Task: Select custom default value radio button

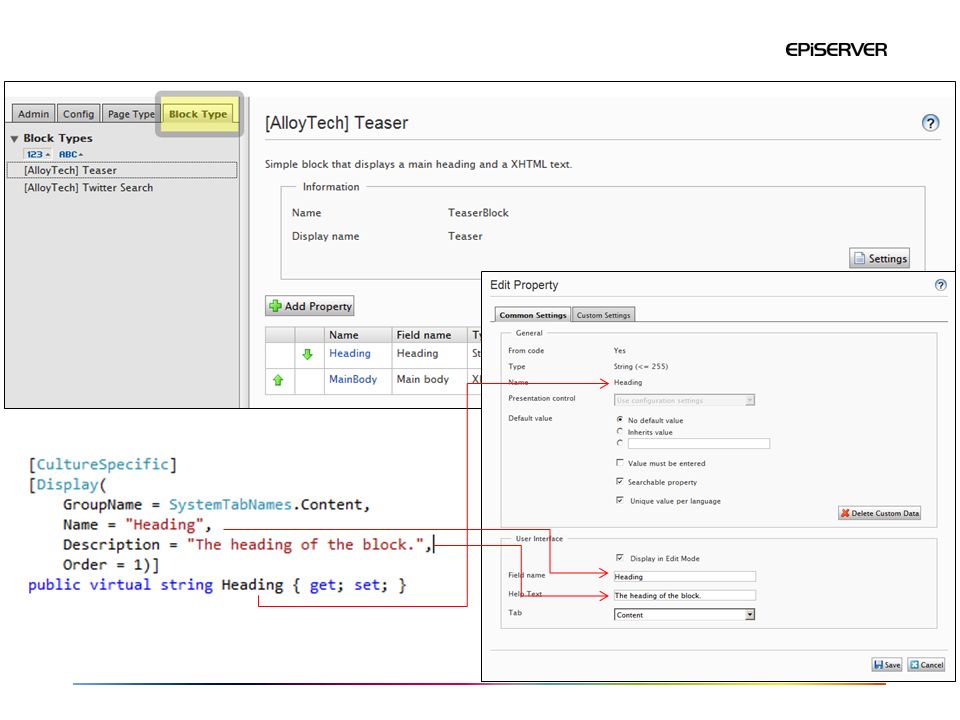Action: [620, 443]
